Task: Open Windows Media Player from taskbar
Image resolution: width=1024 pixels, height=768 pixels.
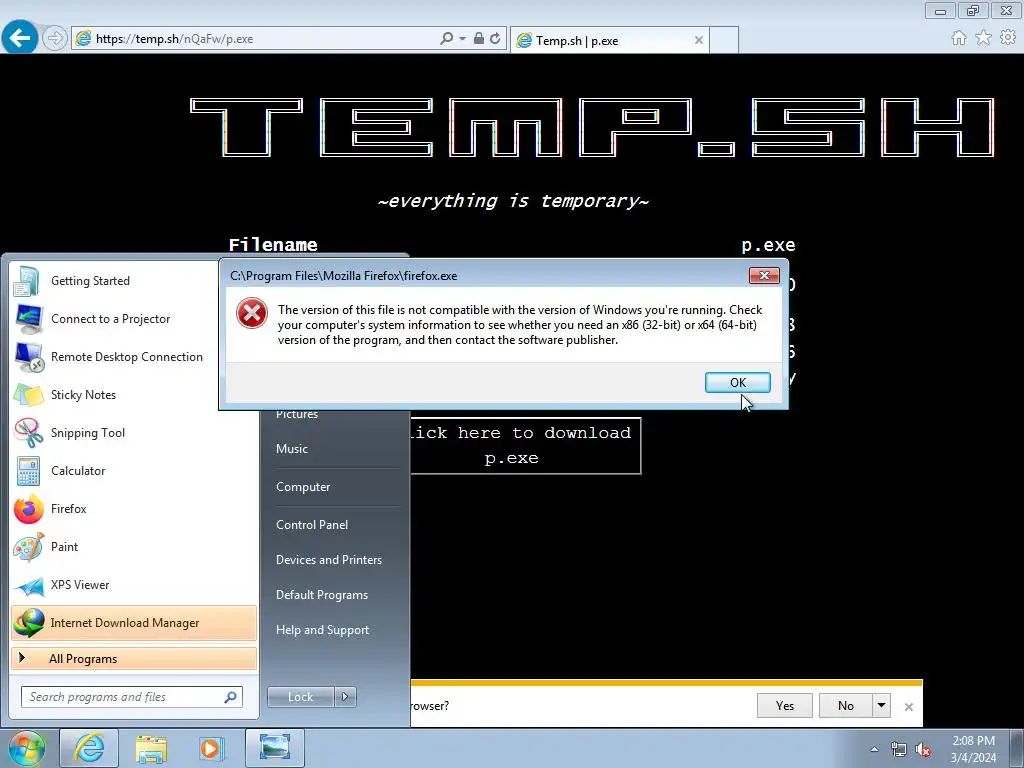Action: [x=210, y=748]
